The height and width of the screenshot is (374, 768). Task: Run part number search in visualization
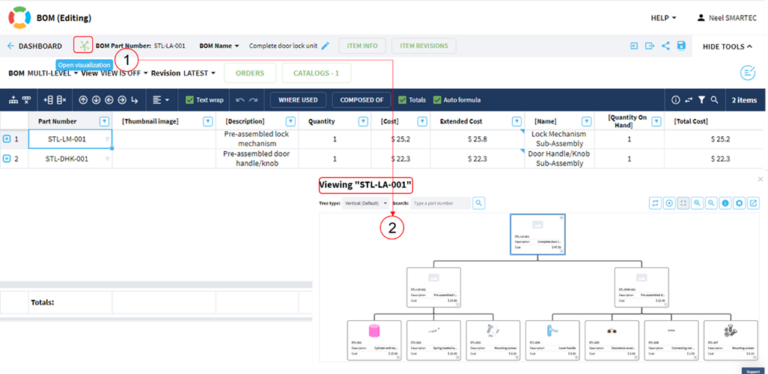click(479, 203)
